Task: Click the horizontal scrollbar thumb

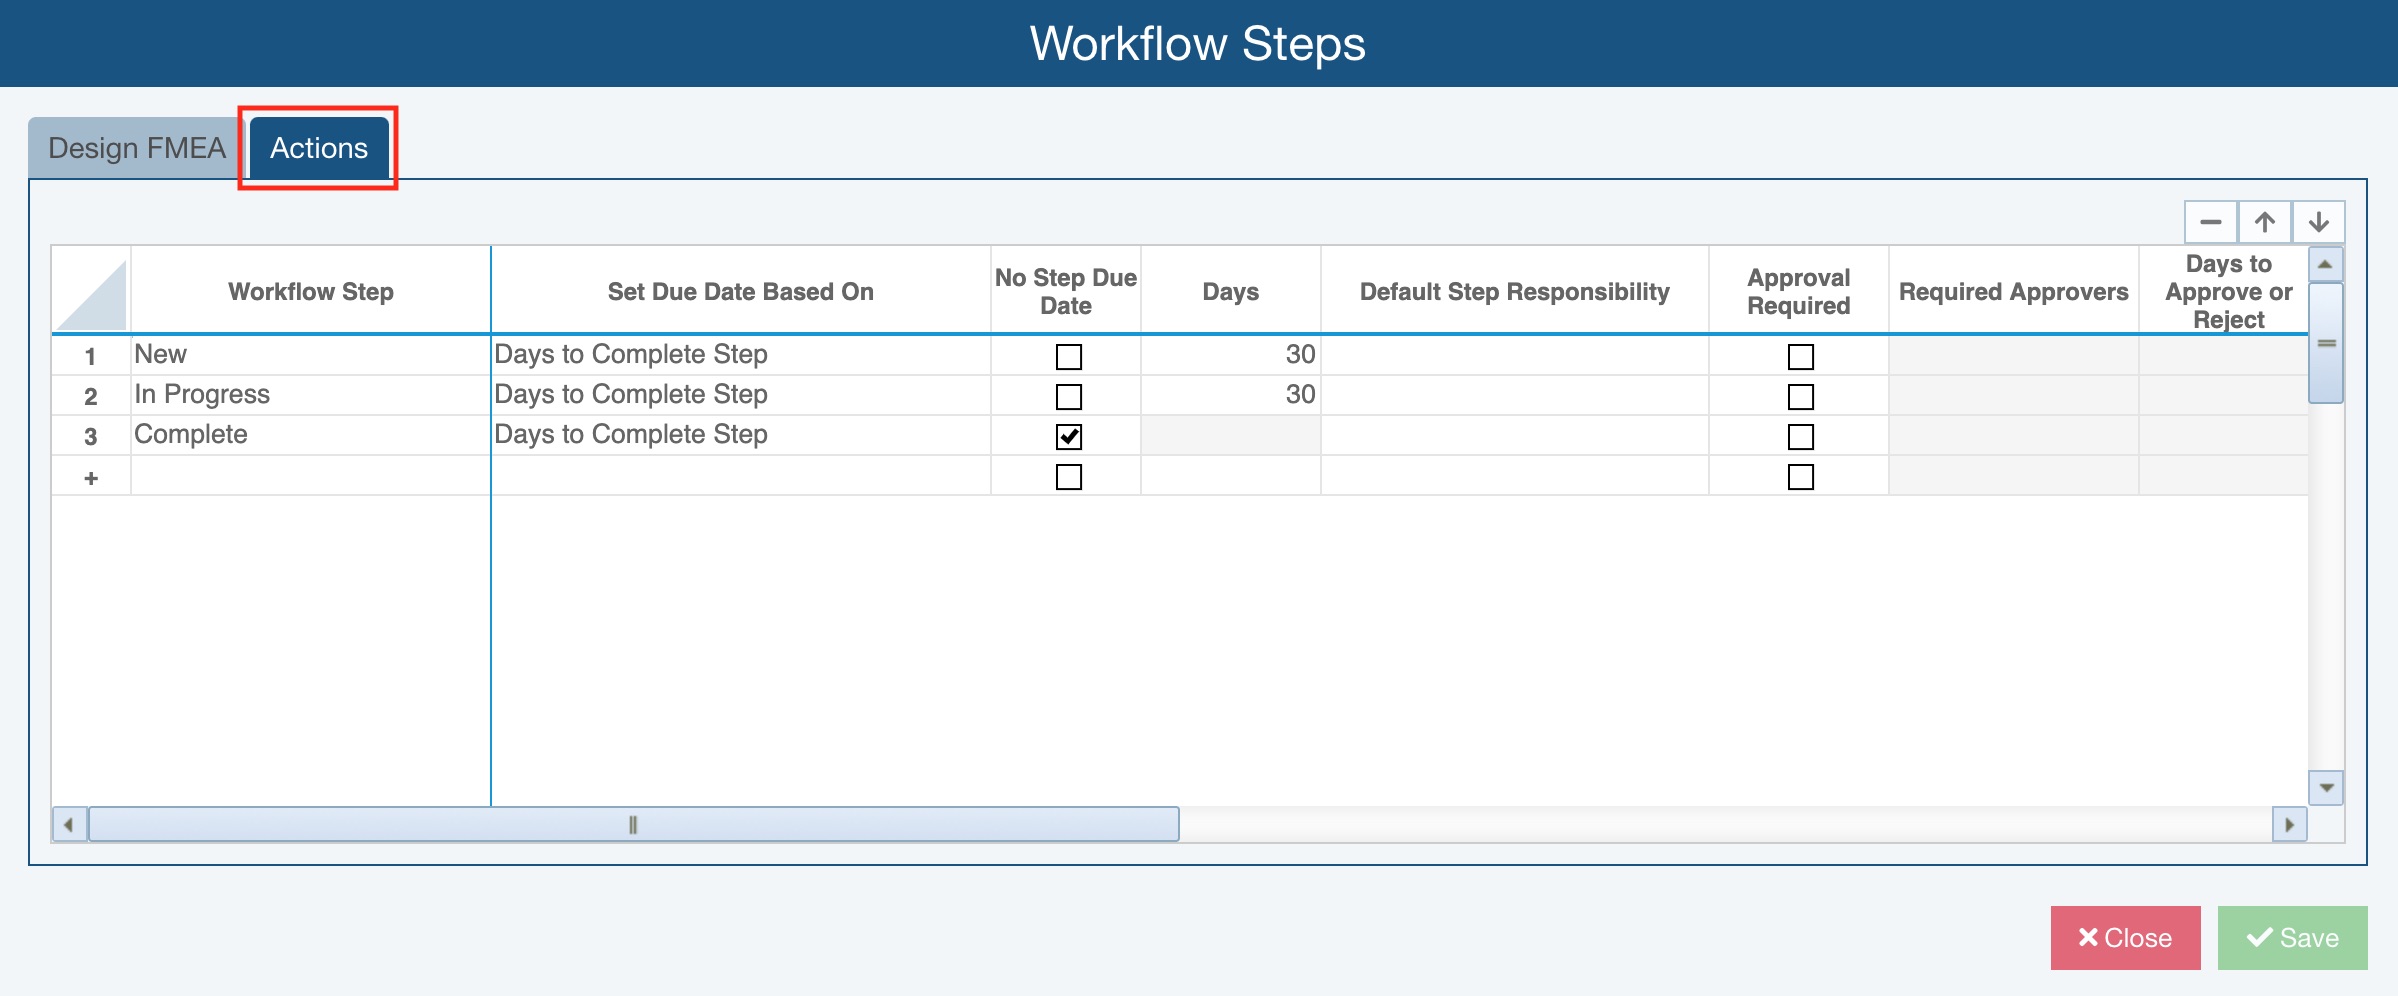Action: [x=633, y=825]
